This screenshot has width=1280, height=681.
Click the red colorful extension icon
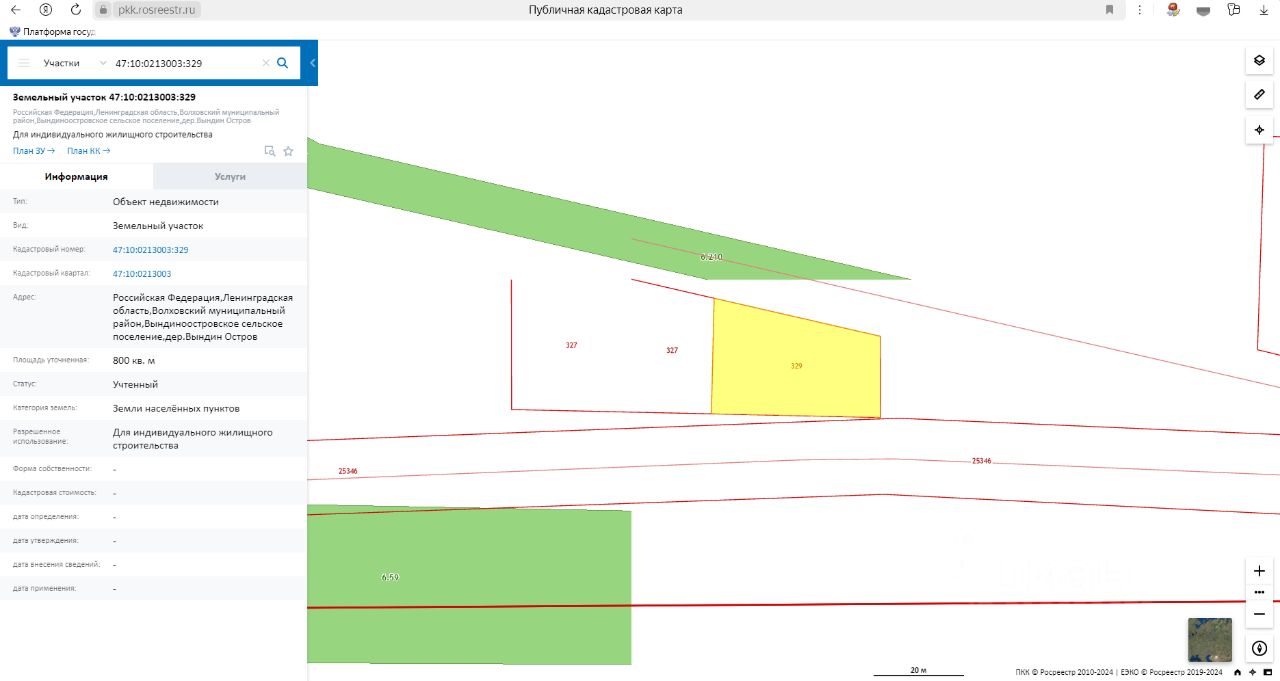click(x=1173, y=9)
